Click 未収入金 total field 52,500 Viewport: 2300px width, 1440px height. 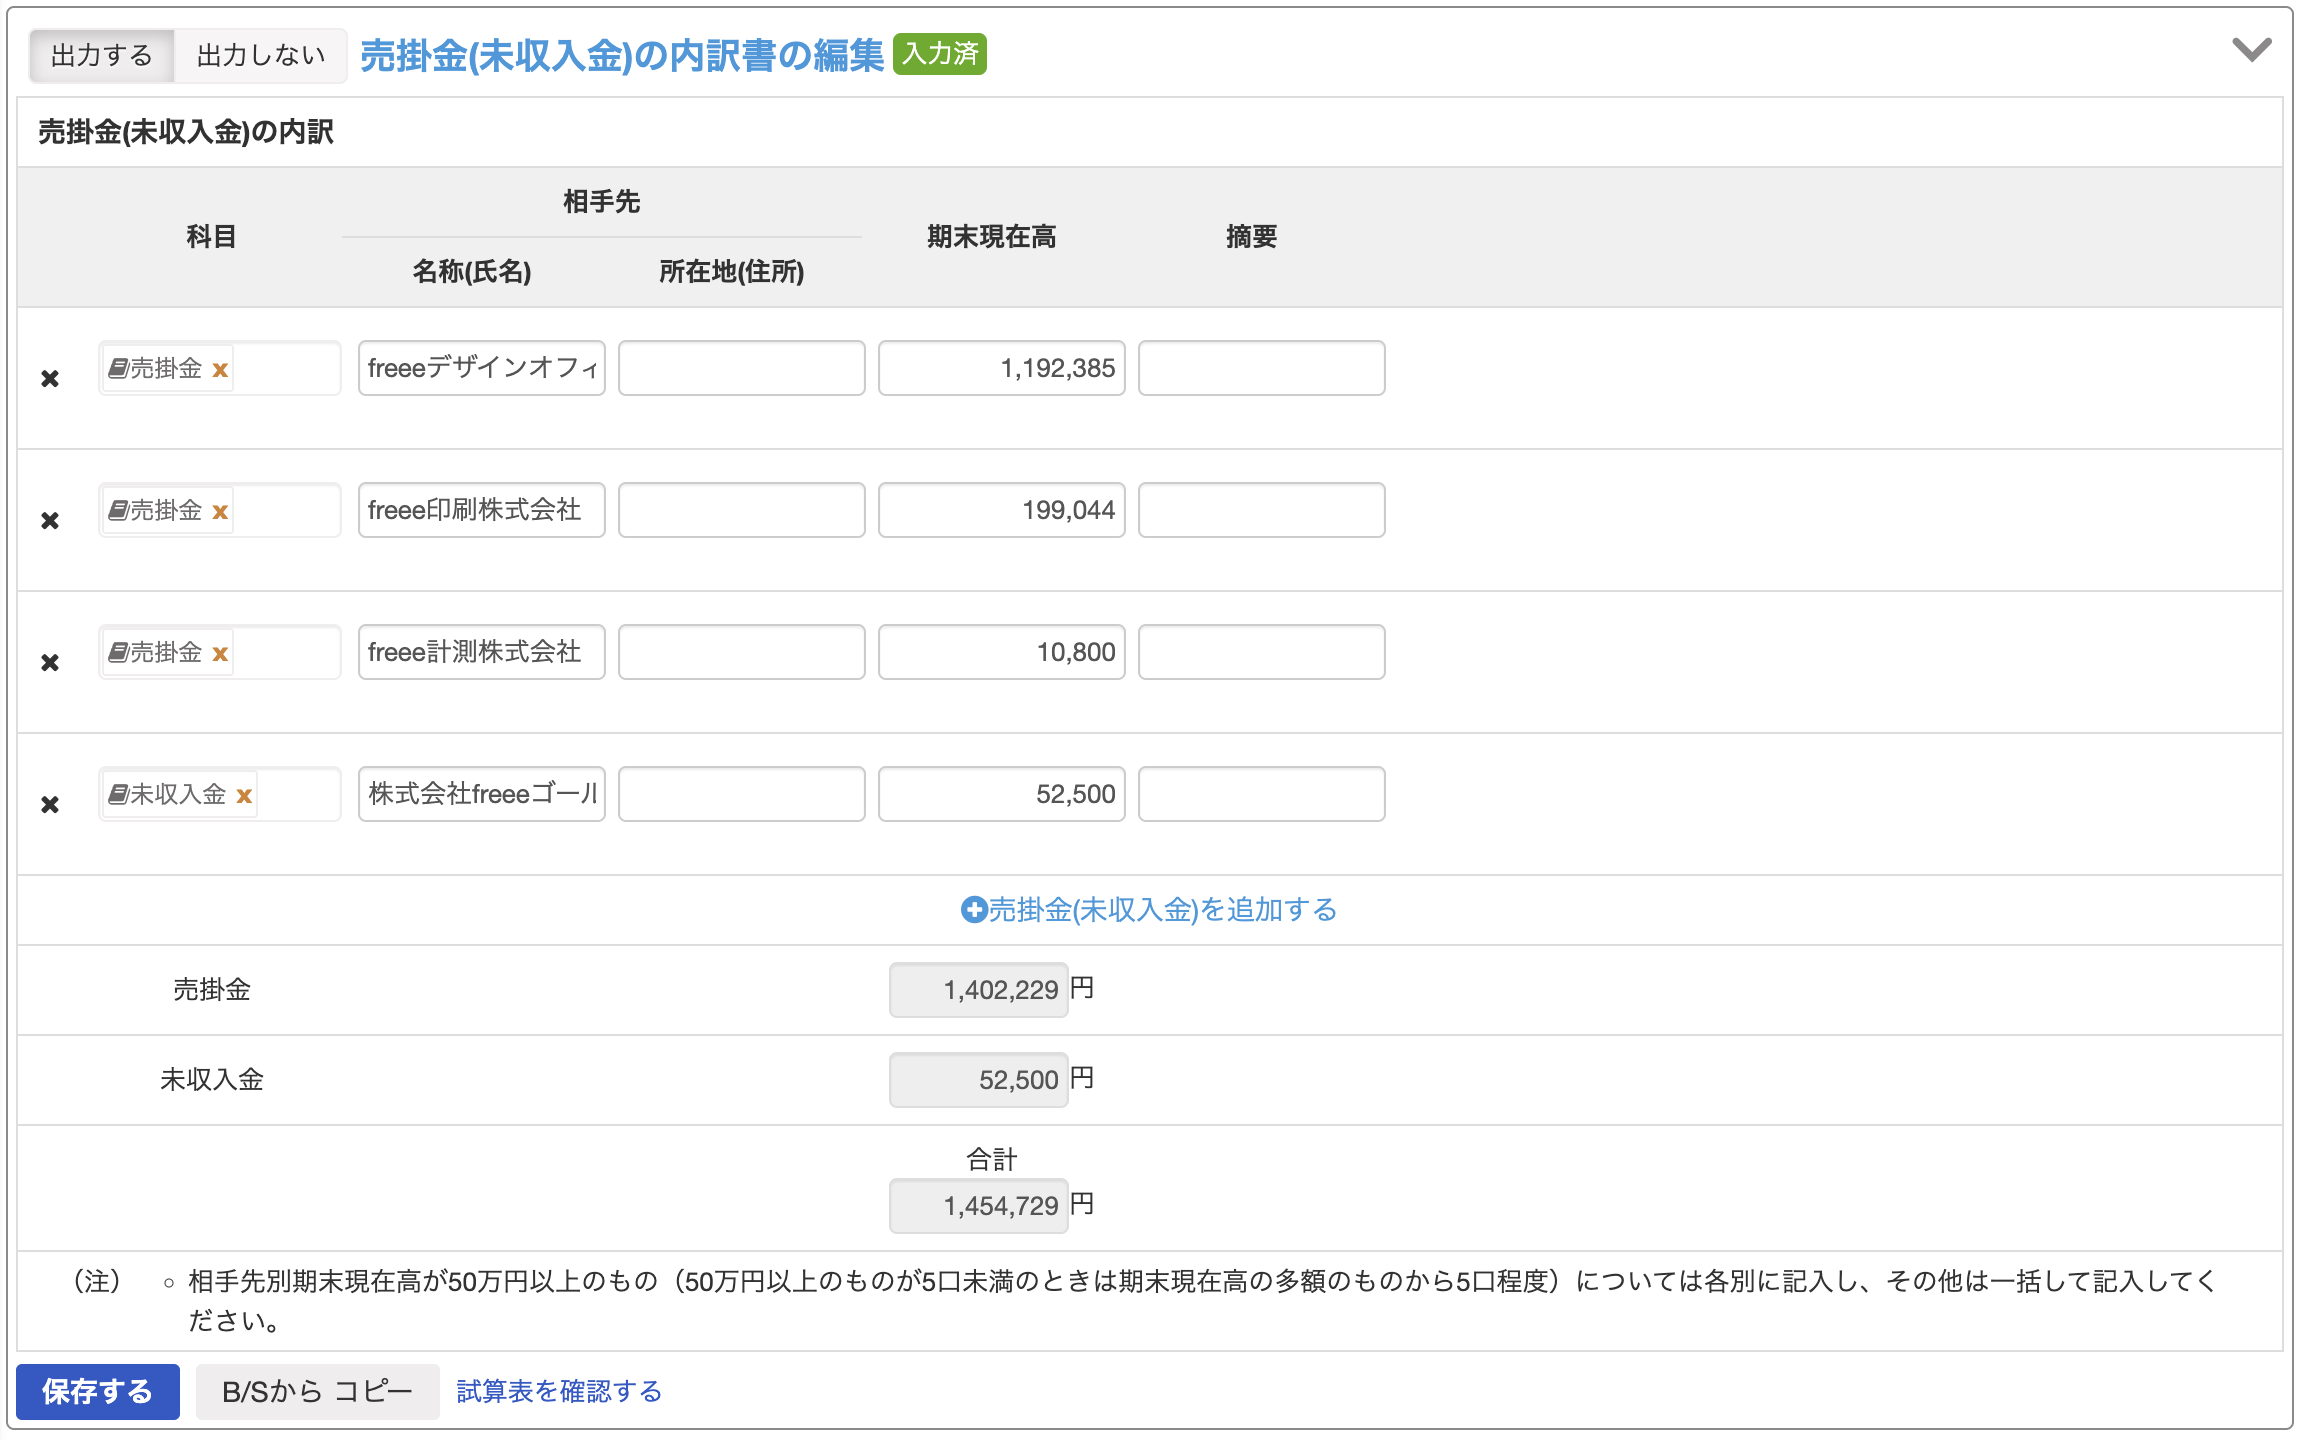(979, 1080)
